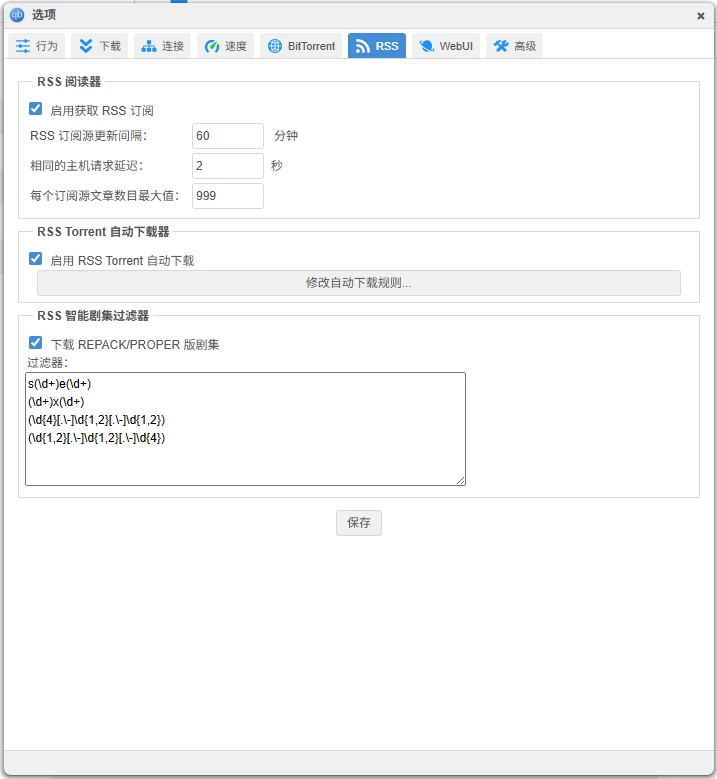Click the 下载 tab double-chevron icon

(86, 46)
